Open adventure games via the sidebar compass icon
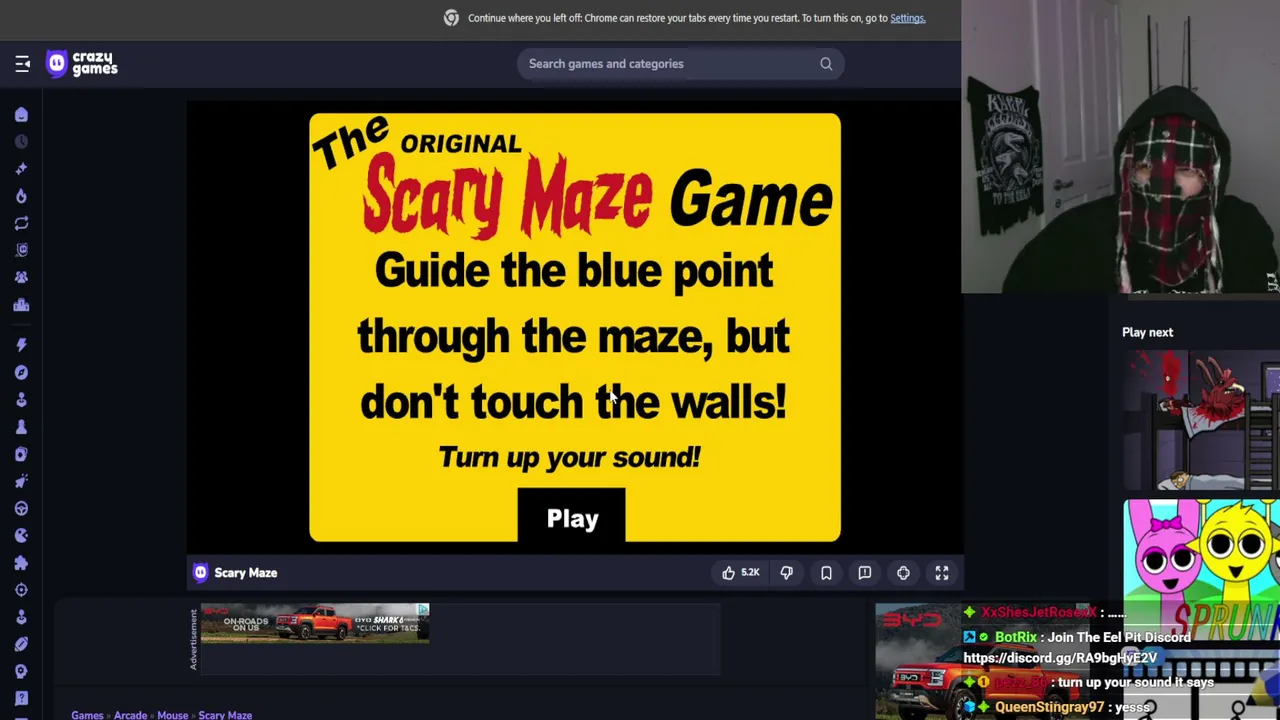 (21, 372)
